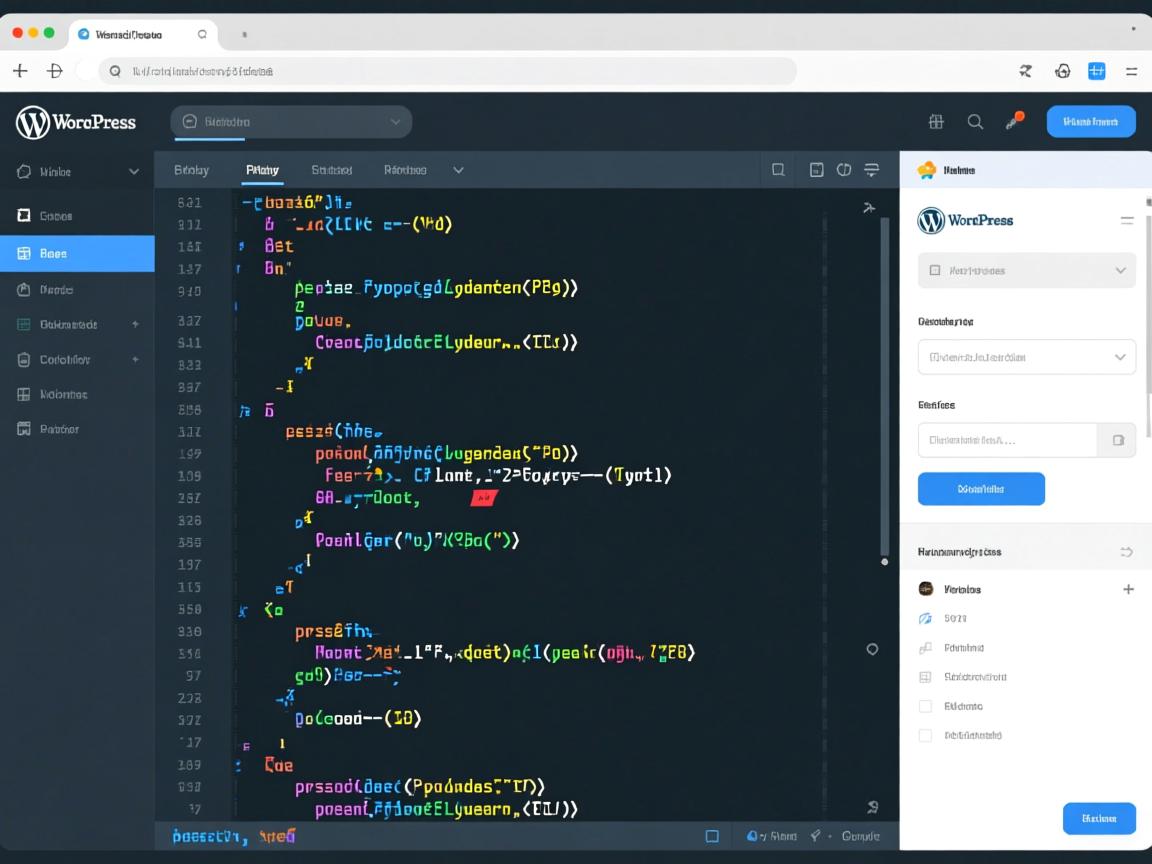
Task: Click the blue button in the top-right header
Action: coord(1091,121)
